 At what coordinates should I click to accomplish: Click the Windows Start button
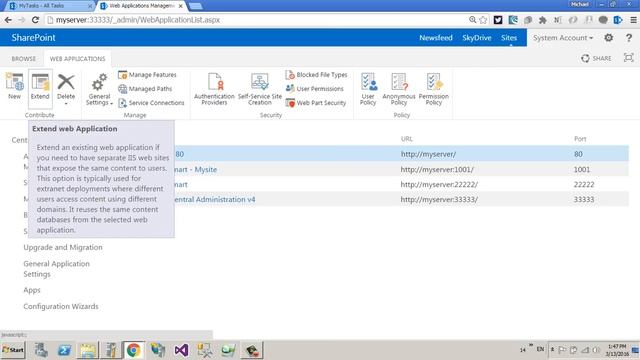point(13,350)
